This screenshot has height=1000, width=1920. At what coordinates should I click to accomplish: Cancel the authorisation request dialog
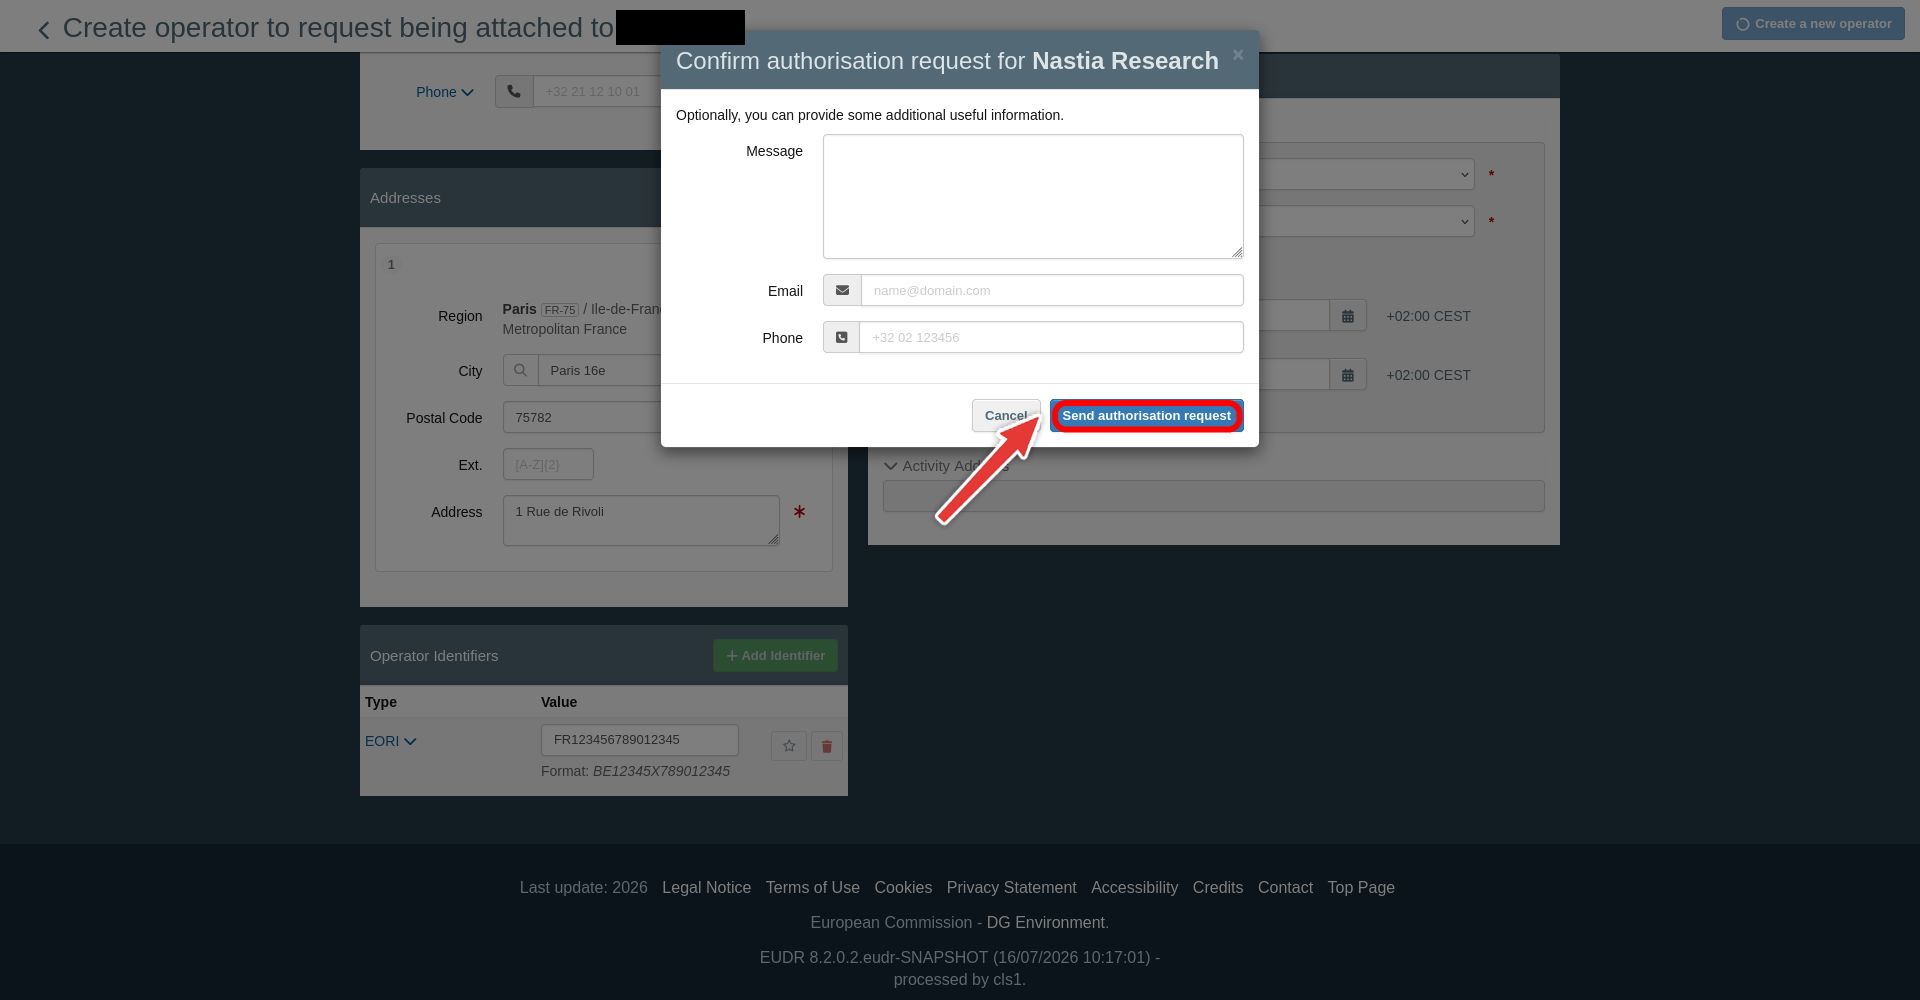coord(1005,416)
